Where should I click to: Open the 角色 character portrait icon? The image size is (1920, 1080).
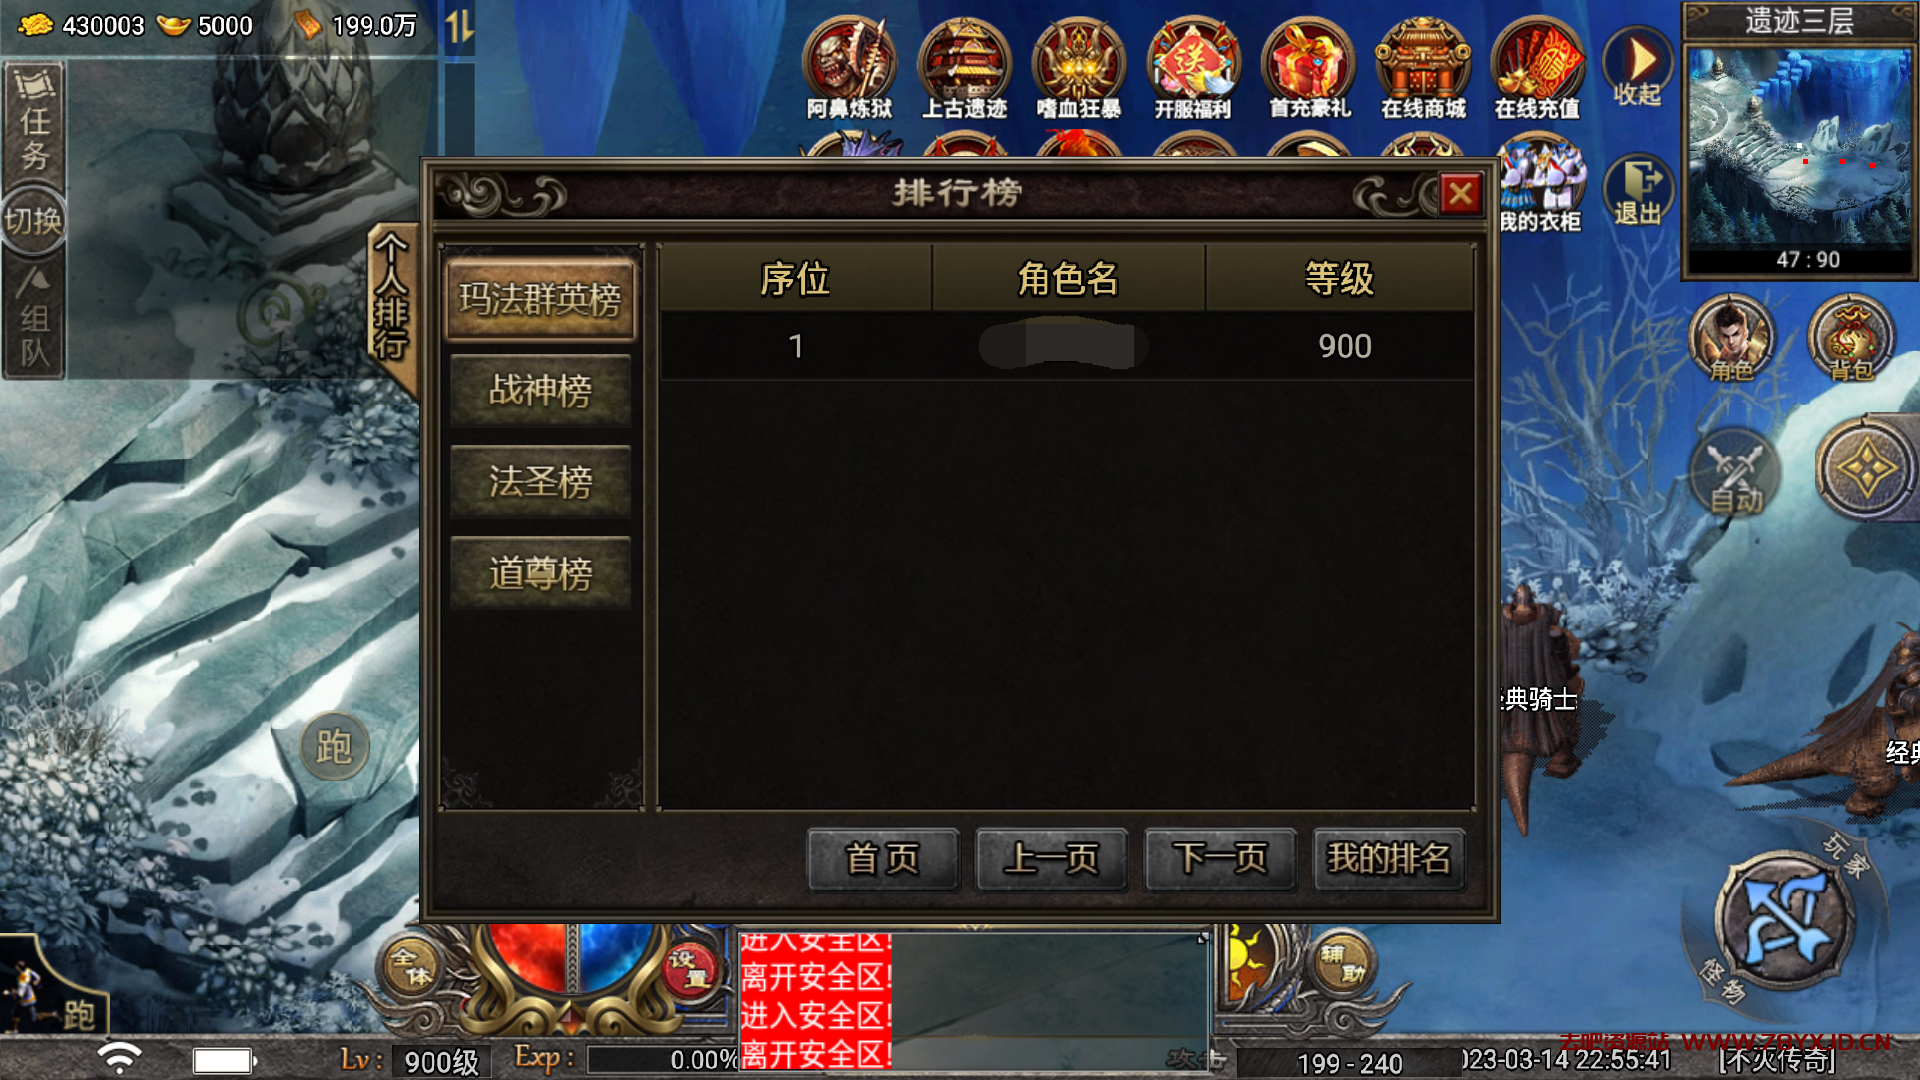pyautogui.click(x=1731, y=339)
